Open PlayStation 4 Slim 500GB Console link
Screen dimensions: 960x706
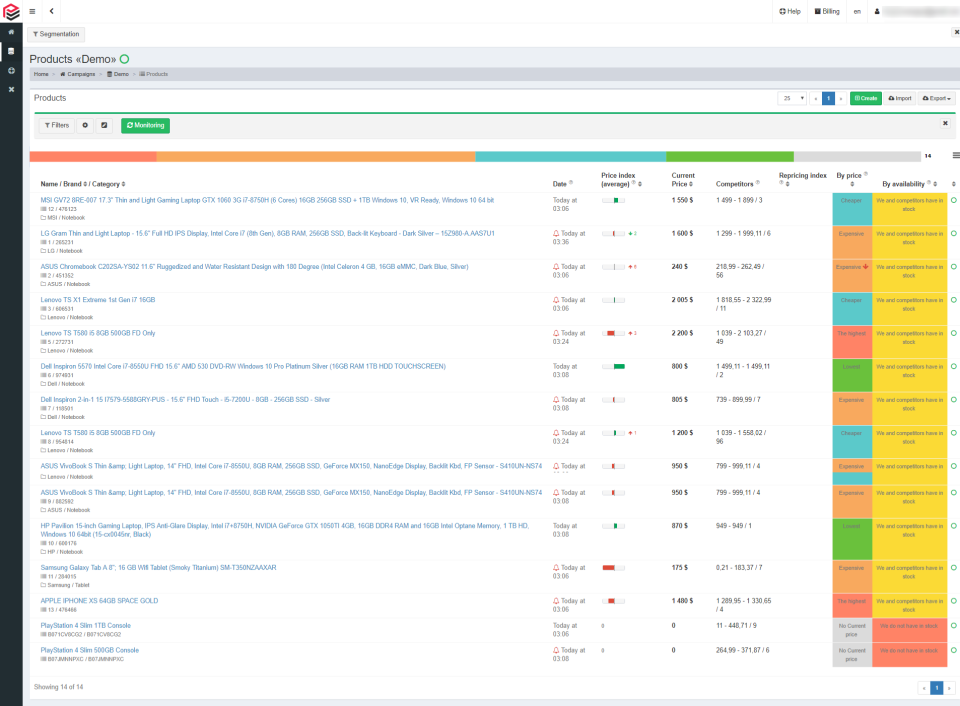(89, 650)
